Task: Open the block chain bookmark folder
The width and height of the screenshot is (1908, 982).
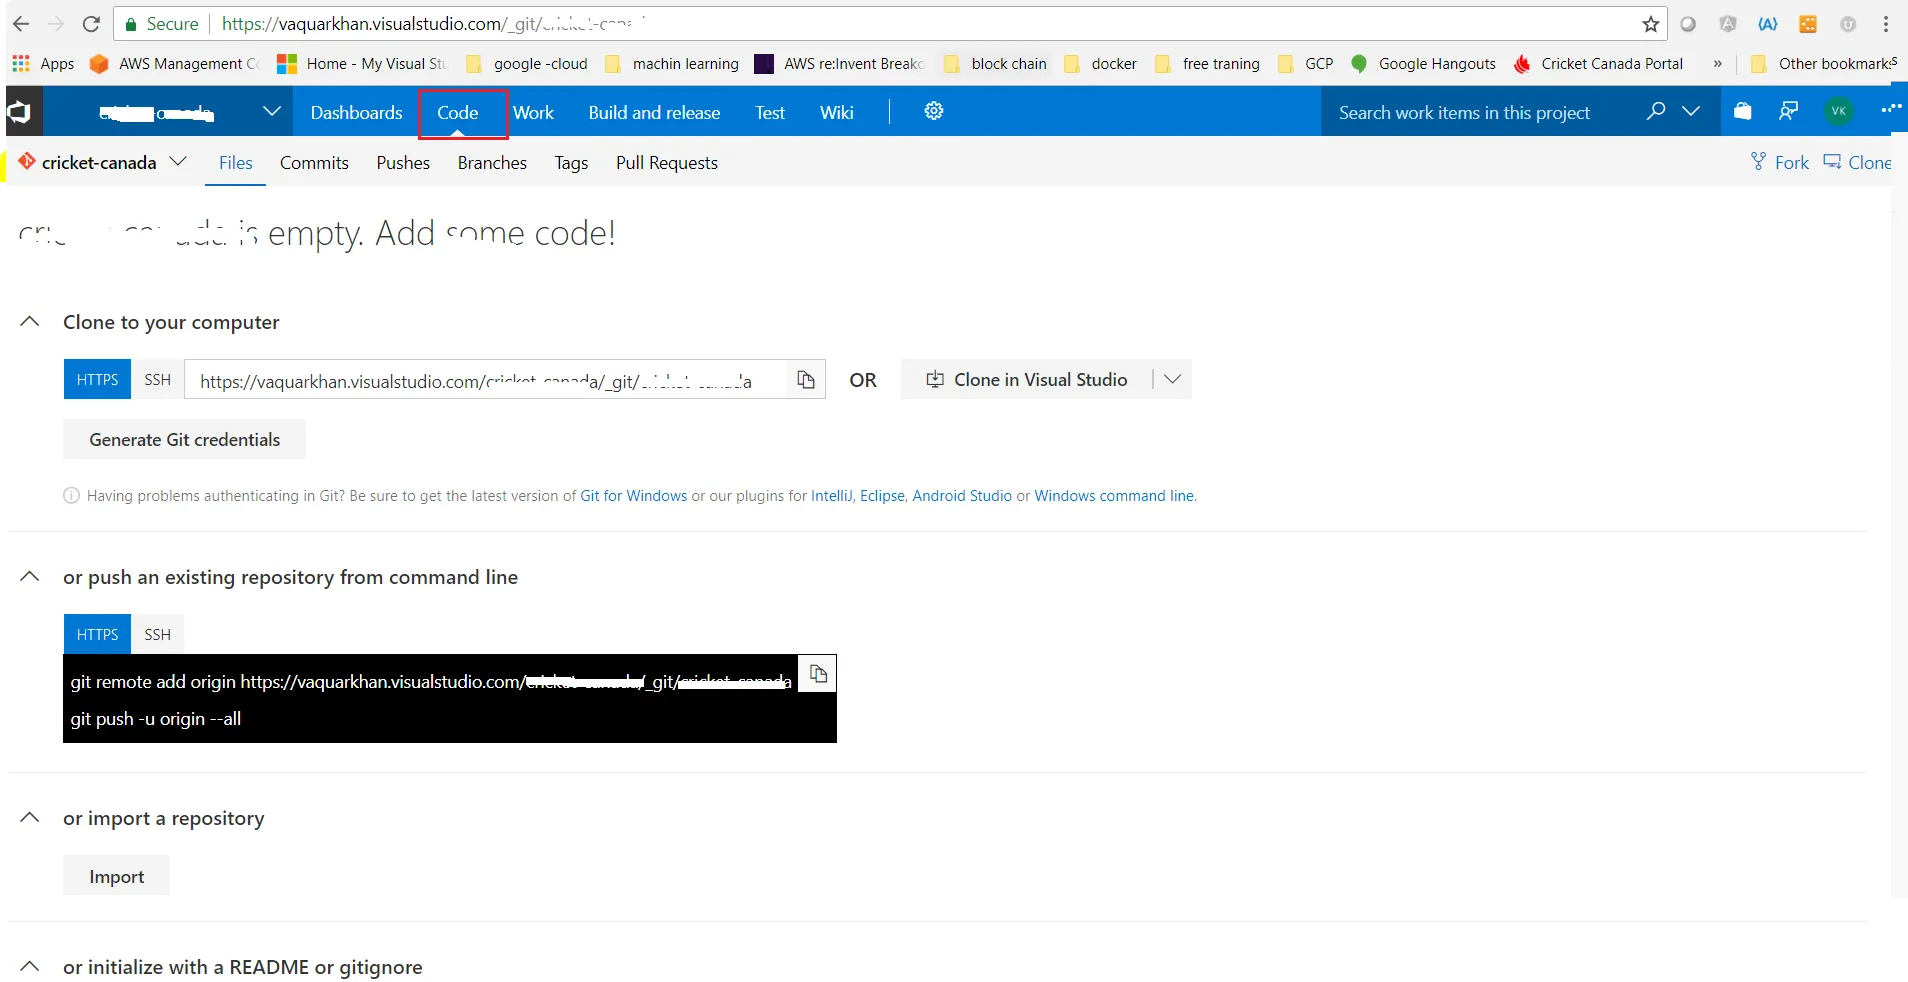Action: 995,64
